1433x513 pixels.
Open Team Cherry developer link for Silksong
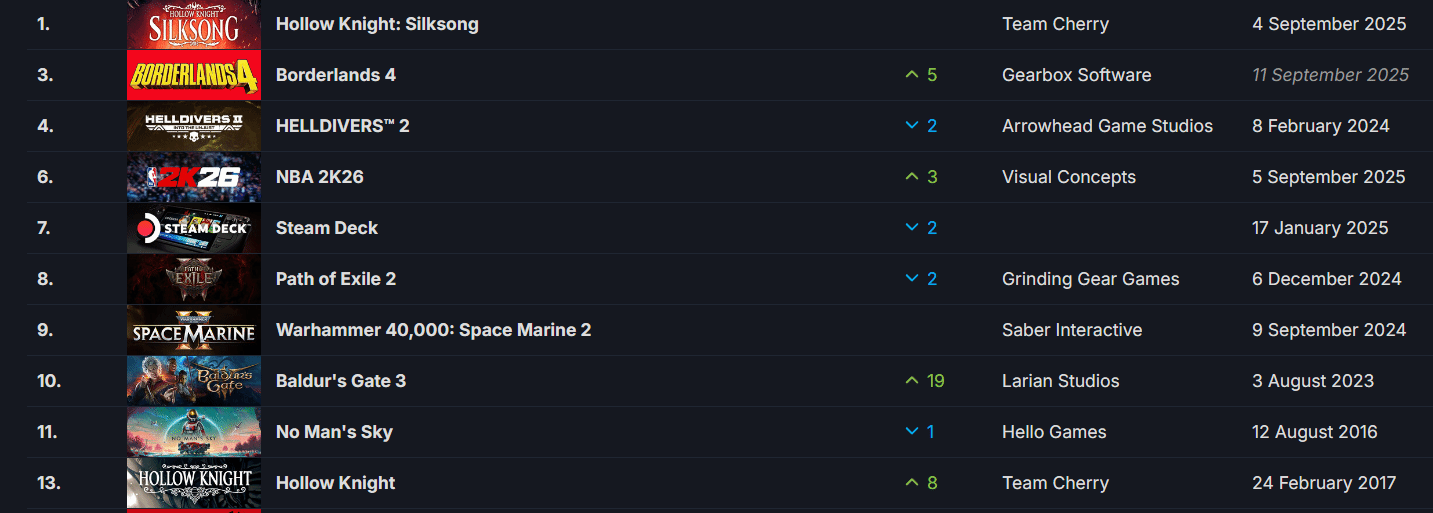(x=1055, y=24)
